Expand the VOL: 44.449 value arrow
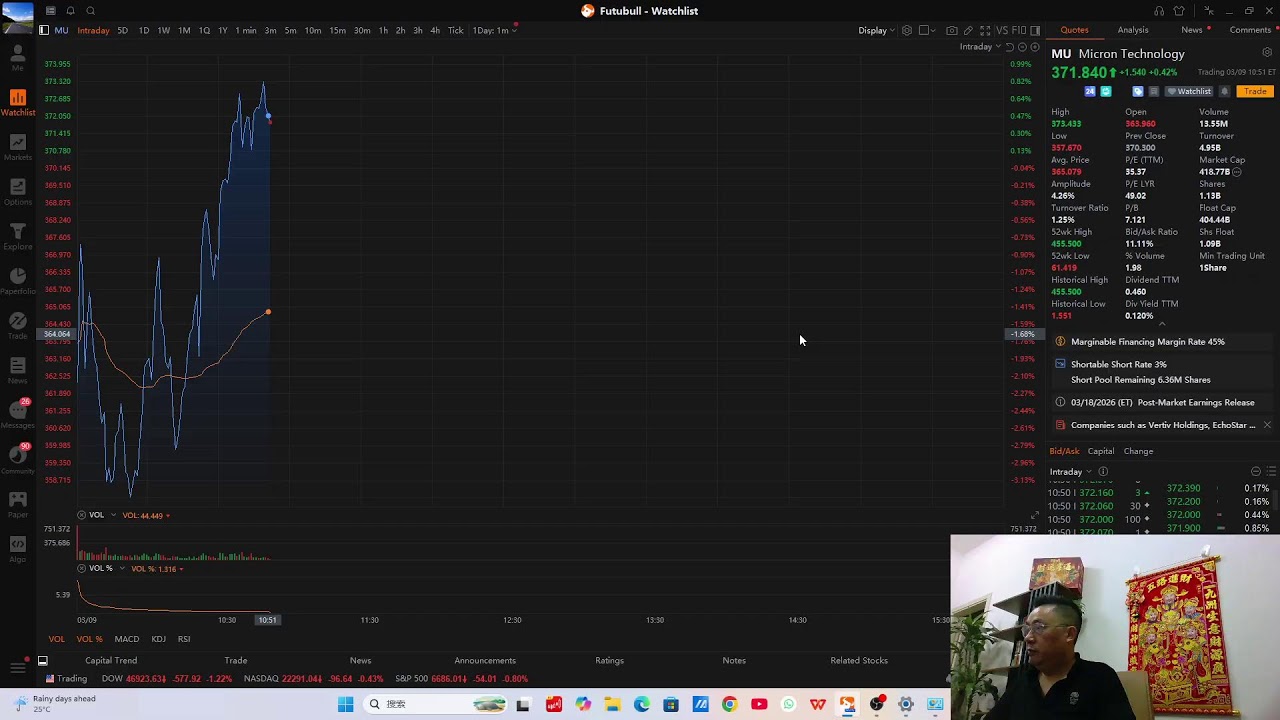The height and width of the screenshot is (720, 1280). pos(167,516)
